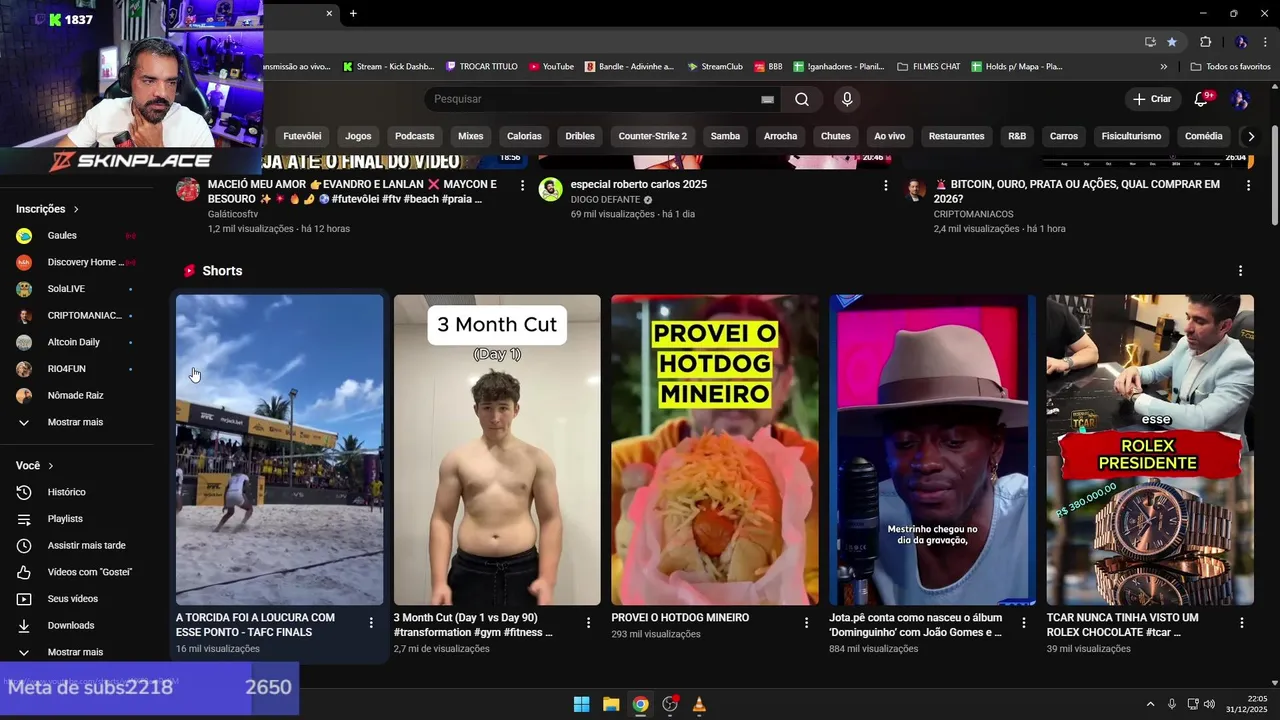Select the Samba category chip
The image size is (1280, 720).
725,136
